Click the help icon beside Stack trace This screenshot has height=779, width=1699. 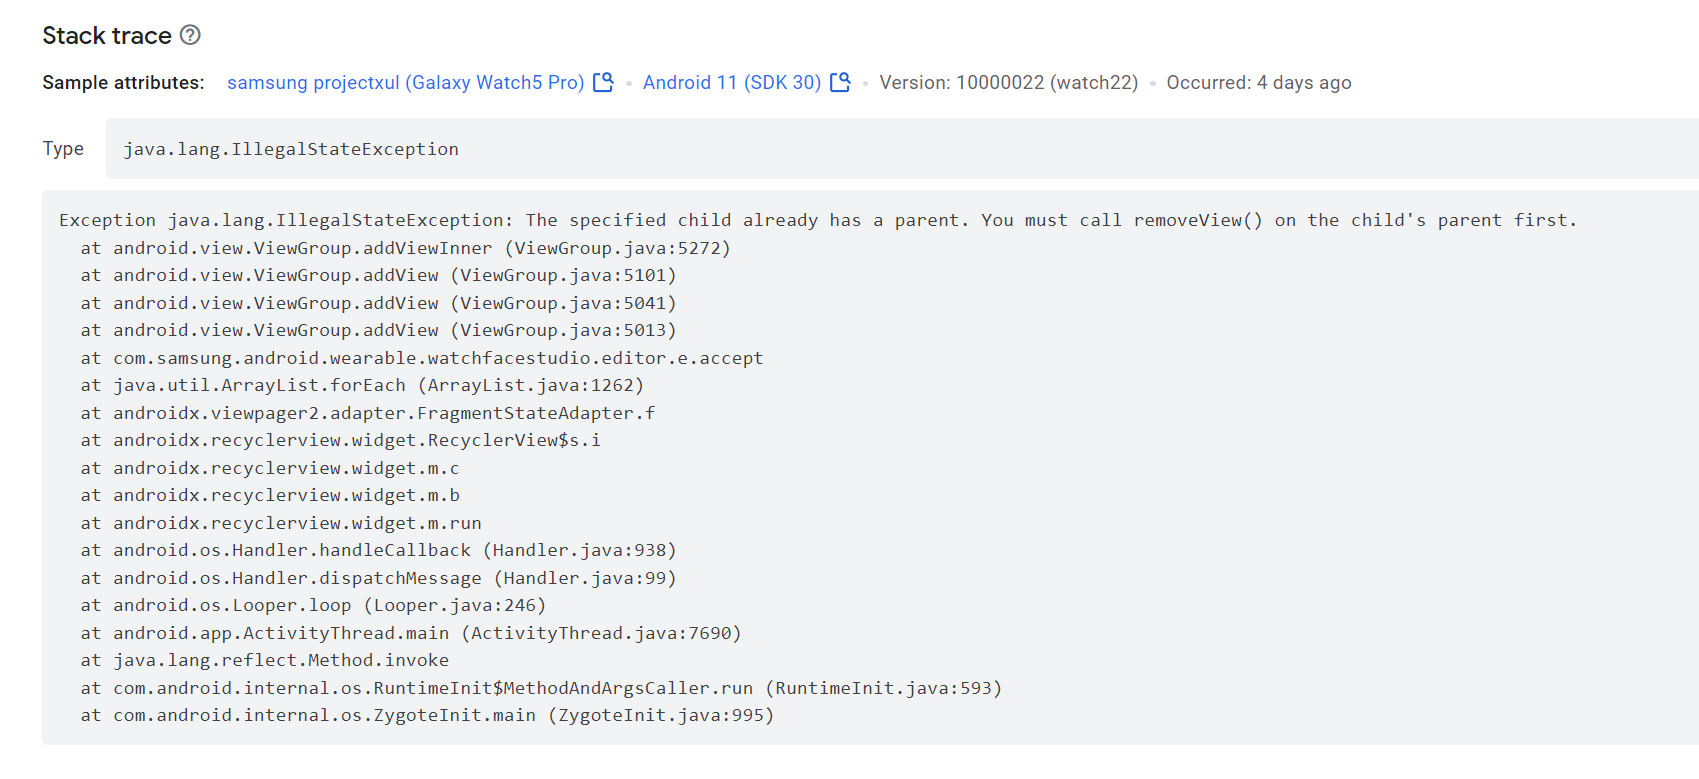[190, 35]
